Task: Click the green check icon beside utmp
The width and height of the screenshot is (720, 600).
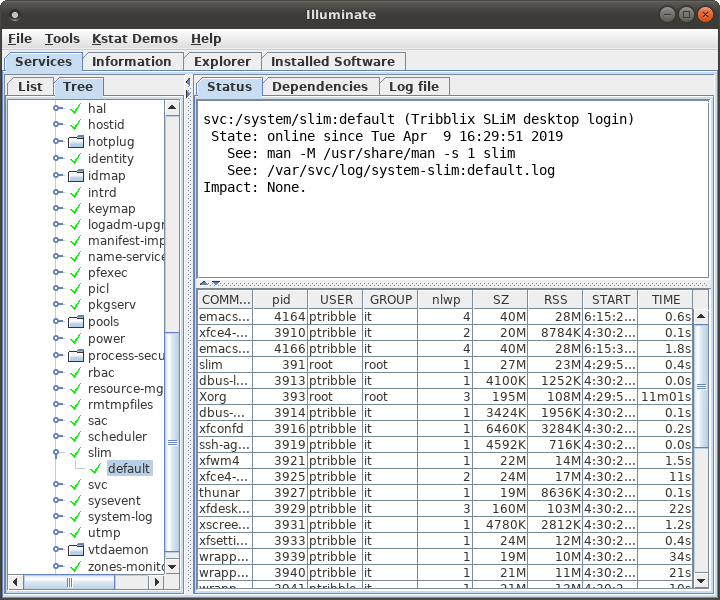Action: point(76,533)
